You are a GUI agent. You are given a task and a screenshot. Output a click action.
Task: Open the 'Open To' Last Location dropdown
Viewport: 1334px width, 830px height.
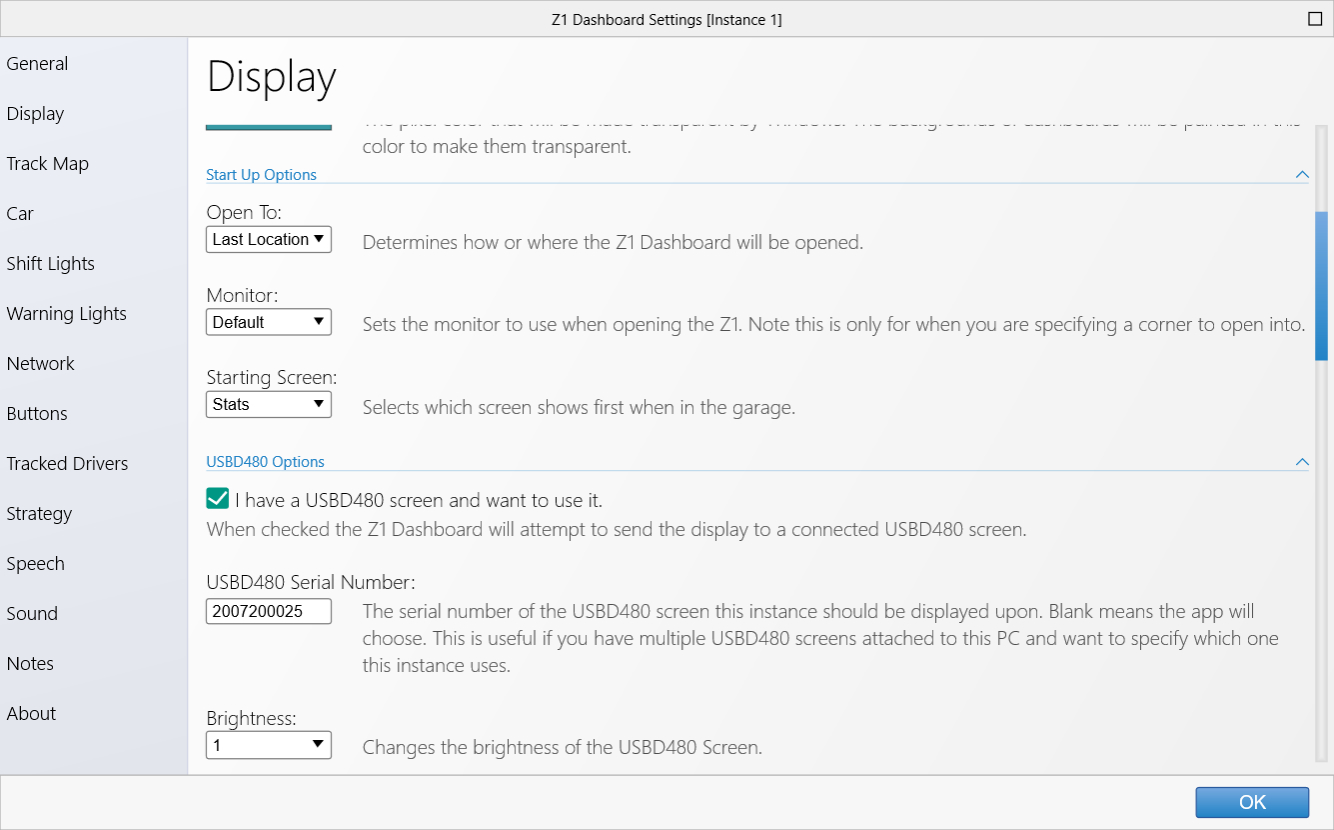[269, 239]
